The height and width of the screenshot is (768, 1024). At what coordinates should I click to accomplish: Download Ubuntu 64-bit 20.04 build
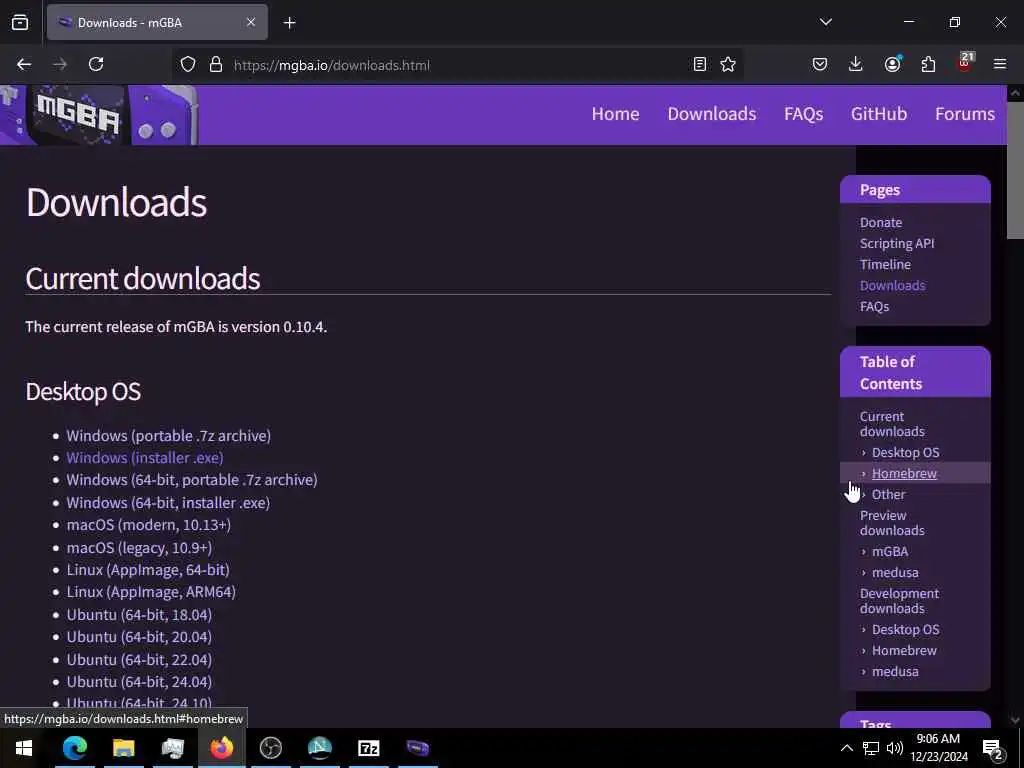click(x=139, y=637)
